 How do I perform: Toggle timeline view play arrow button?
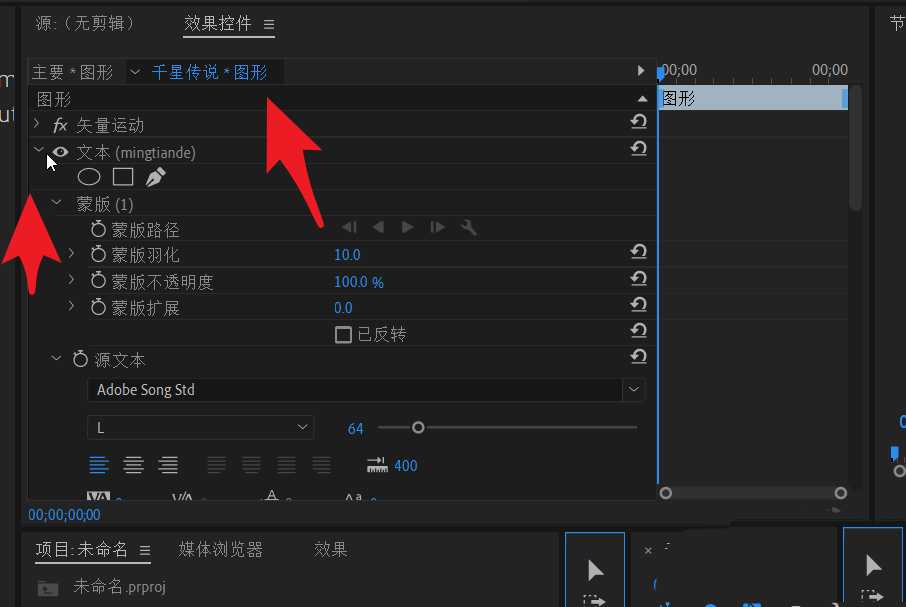641,70
